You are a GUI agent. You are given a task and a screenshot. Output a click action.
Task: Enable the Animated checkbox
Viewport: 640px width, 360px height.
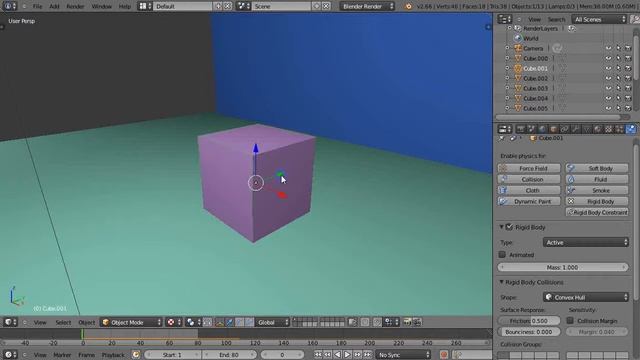(x=502, y=254)
